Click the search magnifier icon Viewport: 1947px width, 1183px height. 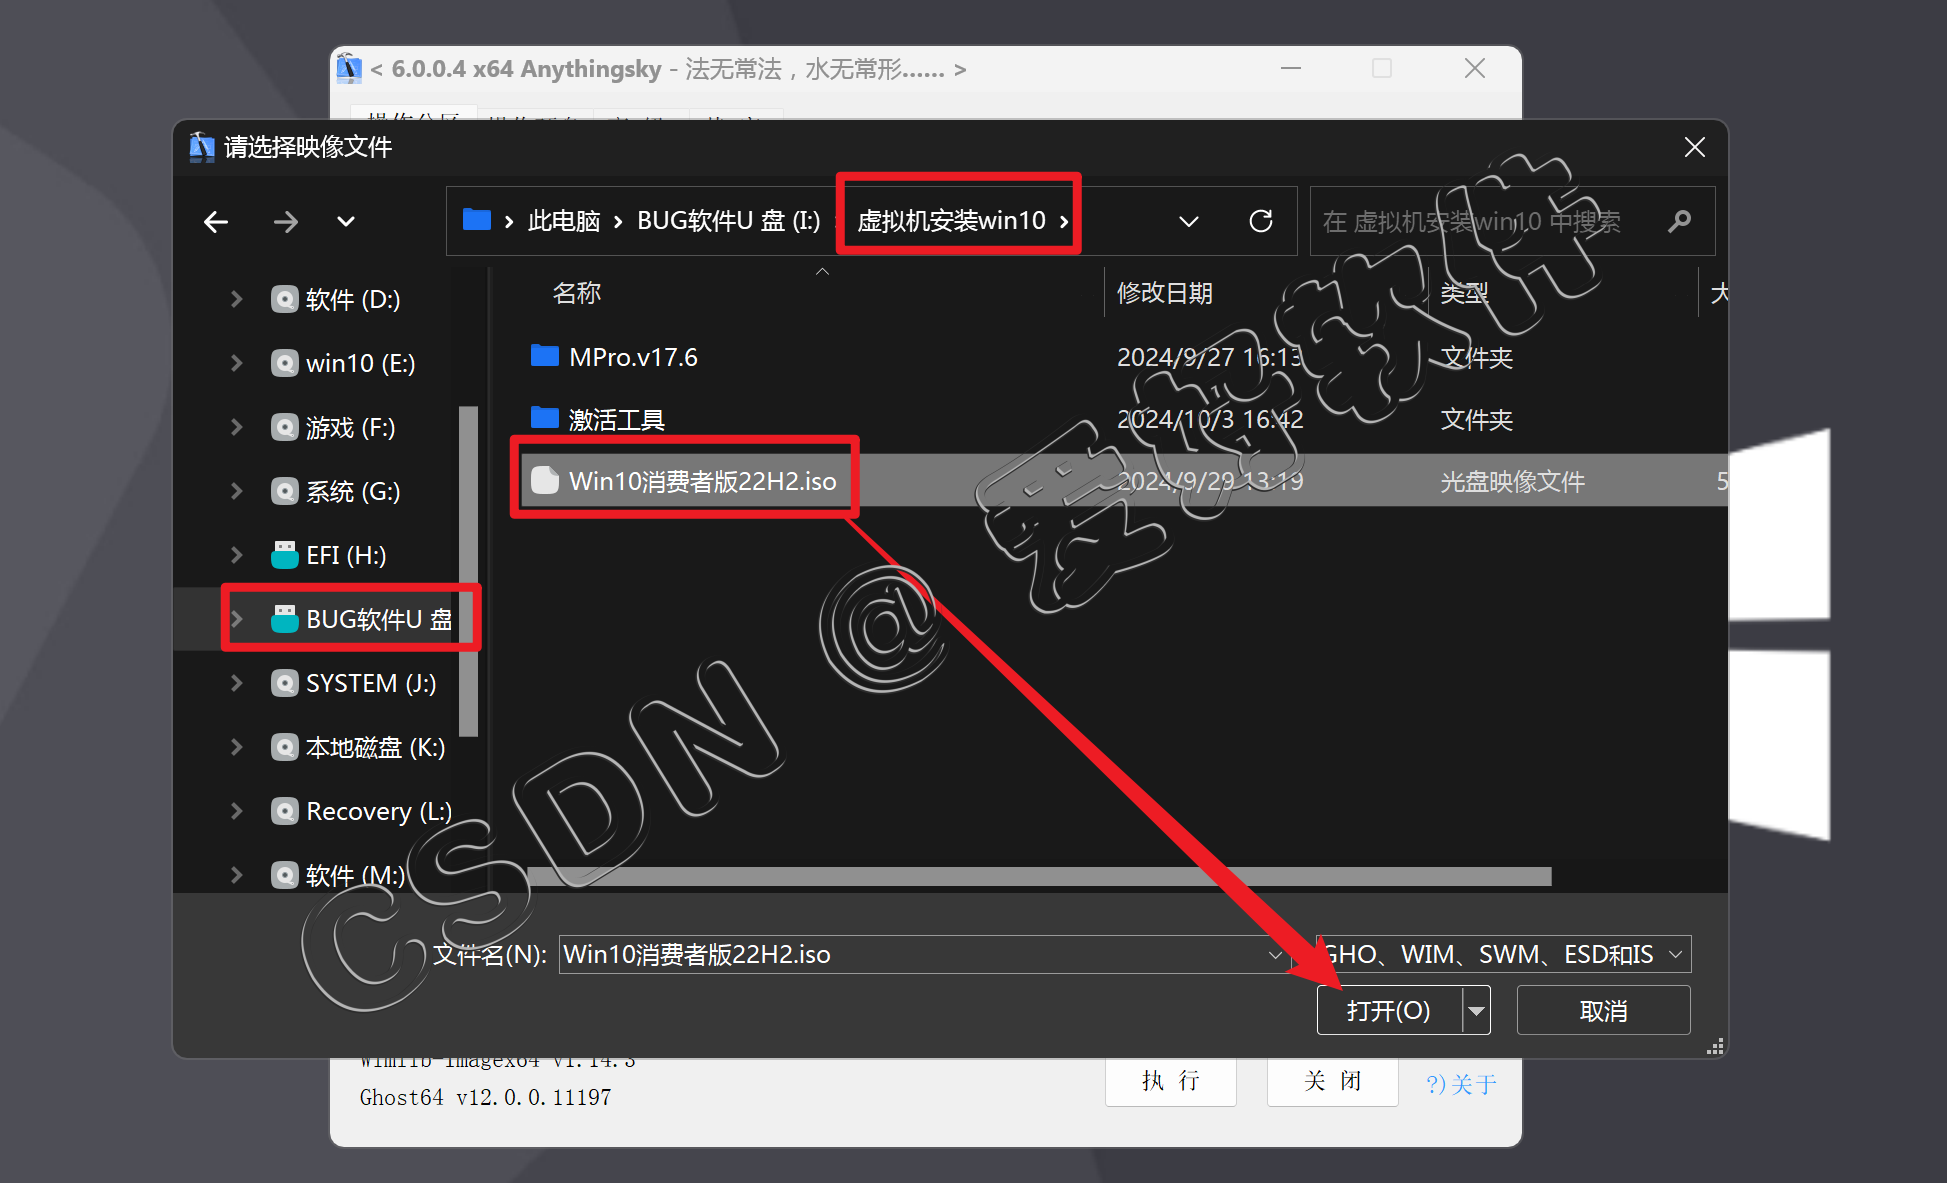point(1680,221)
